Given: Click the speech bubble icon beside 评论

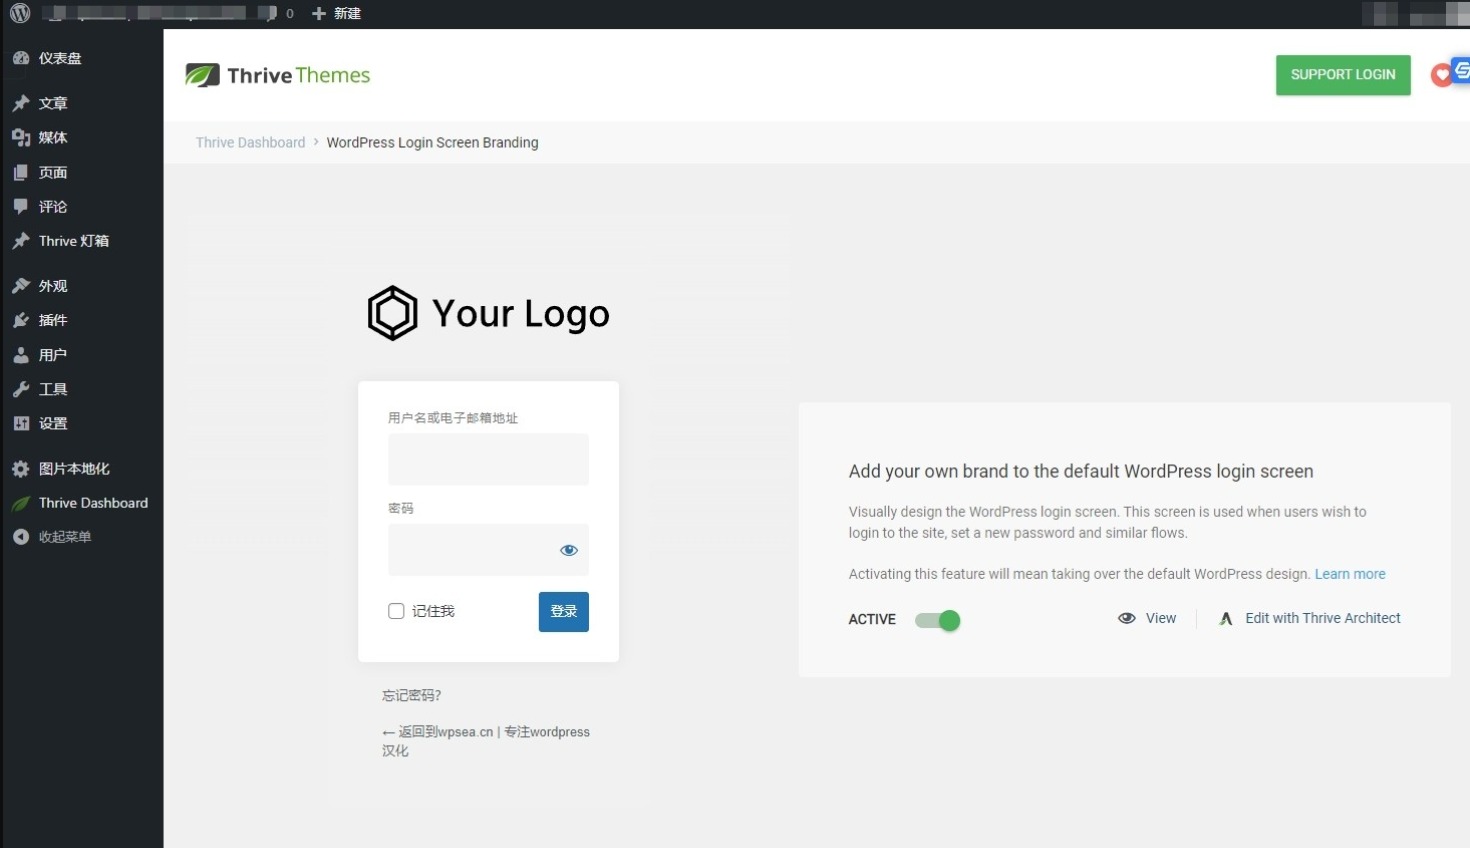Looking at the screenshot, I should [x=21, y=206].
